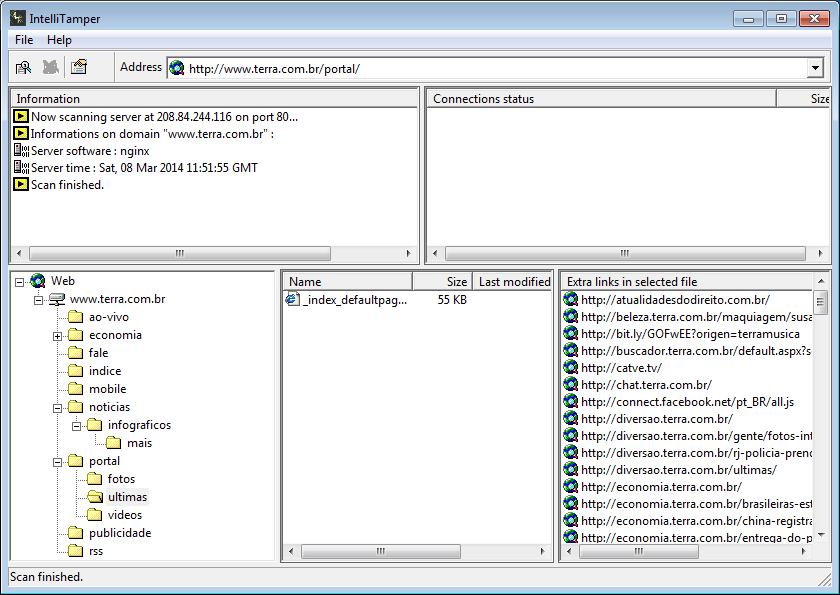Select http://diversao.terra.com.br/ultimas/ link
Image resolution: width=840 pixels, height=595 pixels.
pos(679,470)
